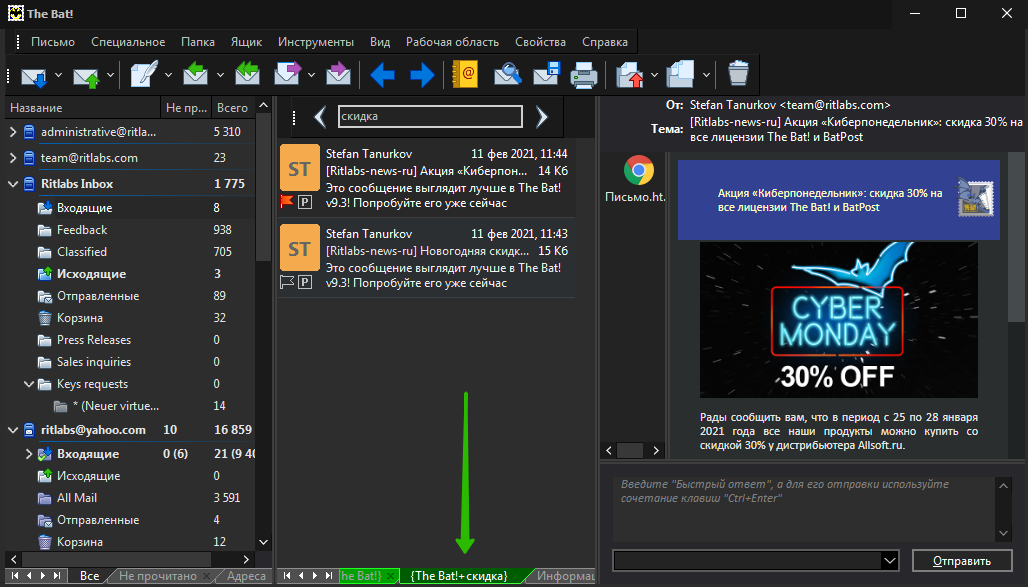Print the message with the printer icon

(x=584, y=75)
